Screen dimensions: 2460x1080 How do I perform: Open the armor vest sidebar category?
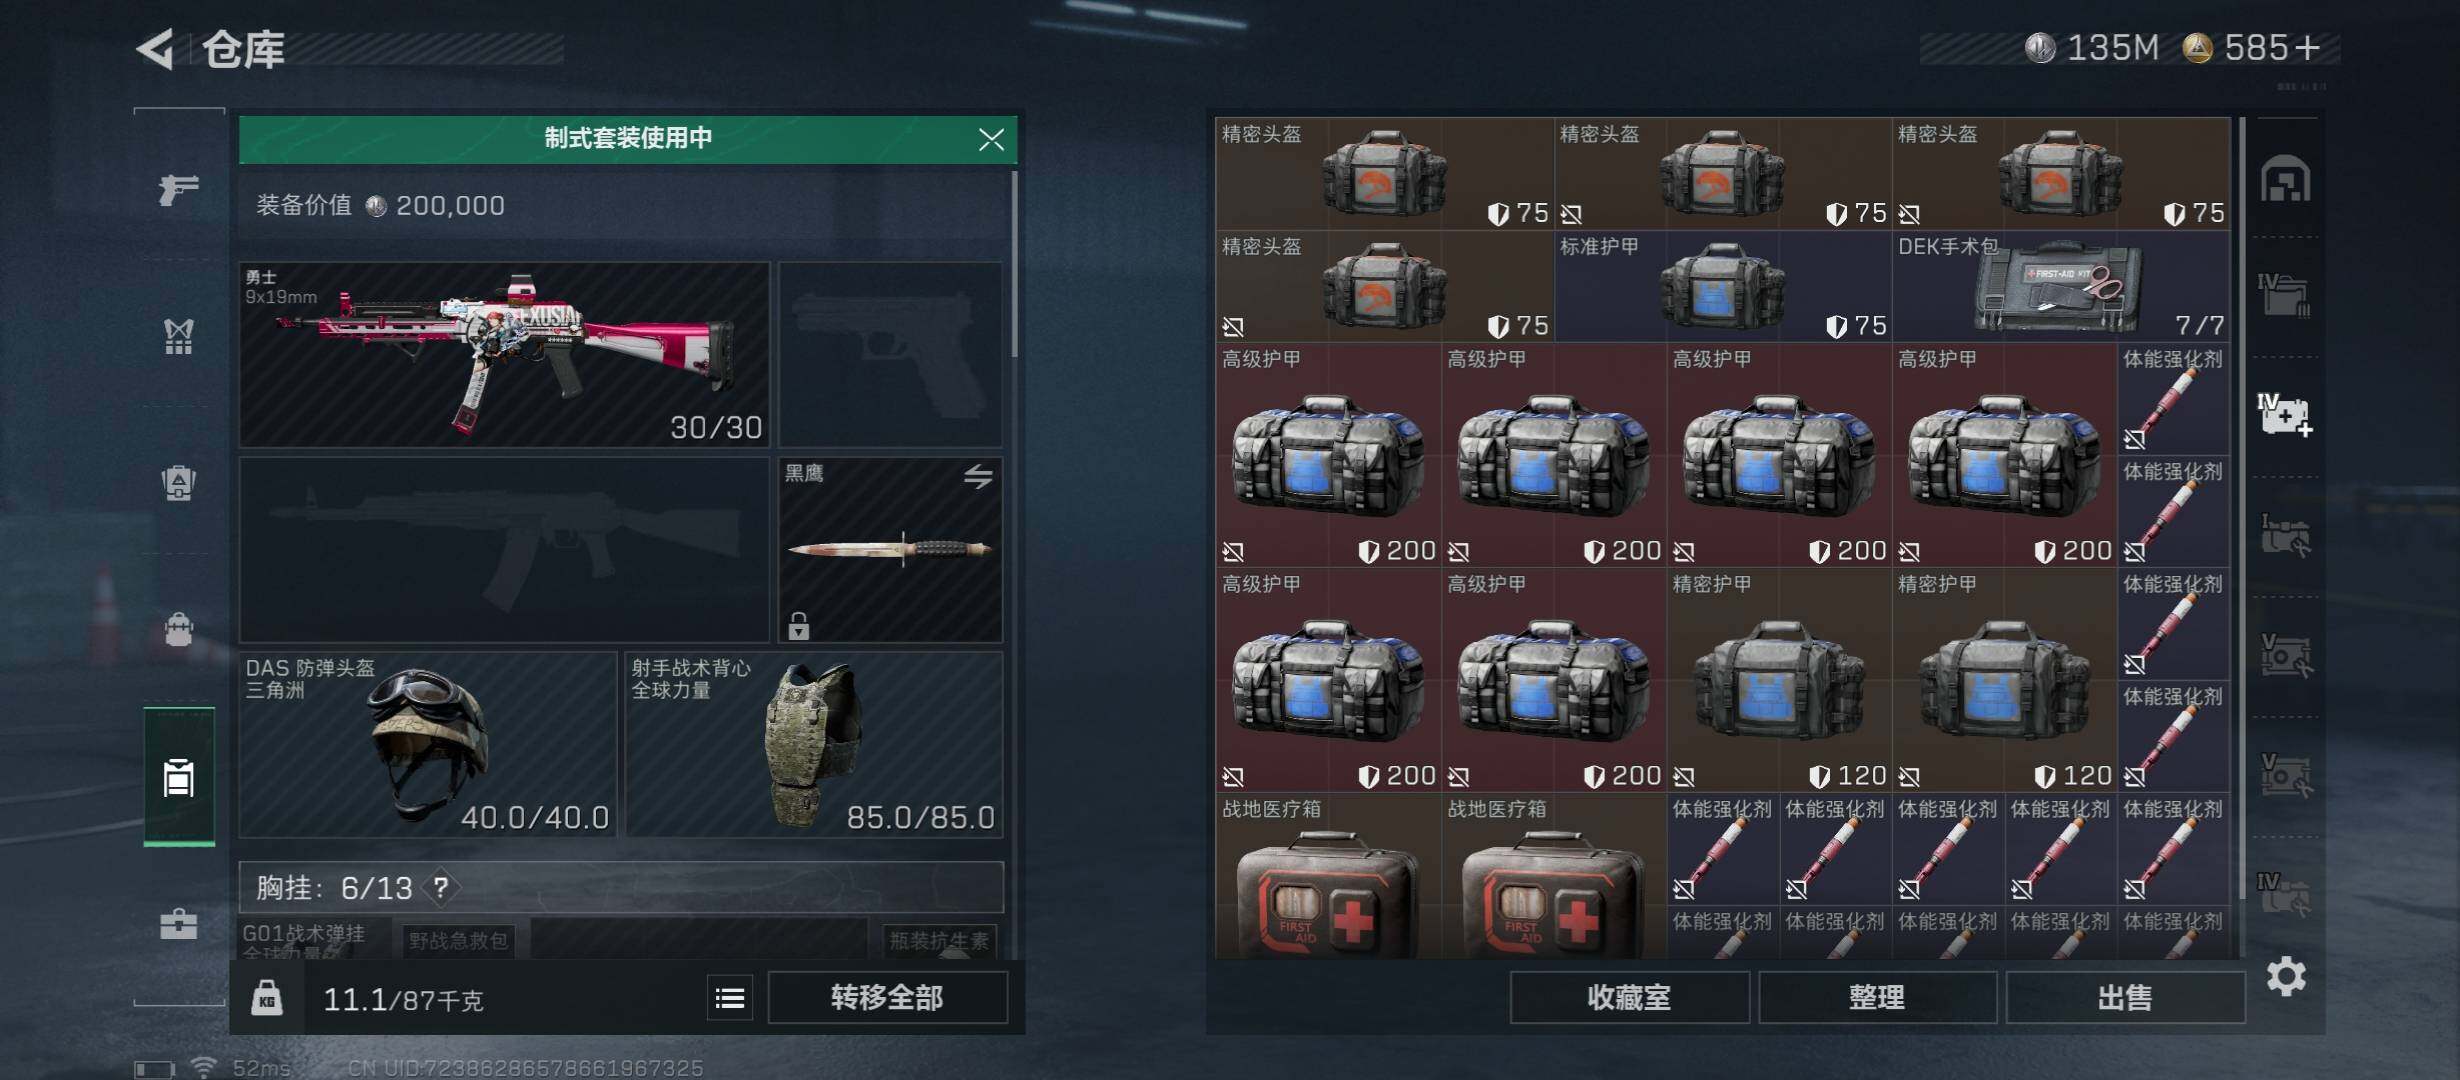coord(178,336)
